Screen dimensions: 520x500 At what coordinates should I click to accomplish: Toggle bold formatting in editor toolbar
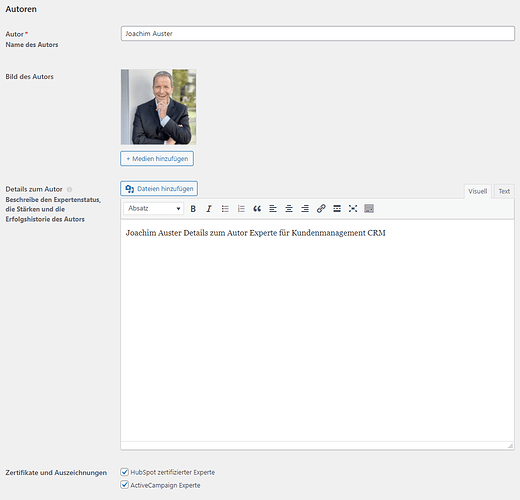pos(193,209)
